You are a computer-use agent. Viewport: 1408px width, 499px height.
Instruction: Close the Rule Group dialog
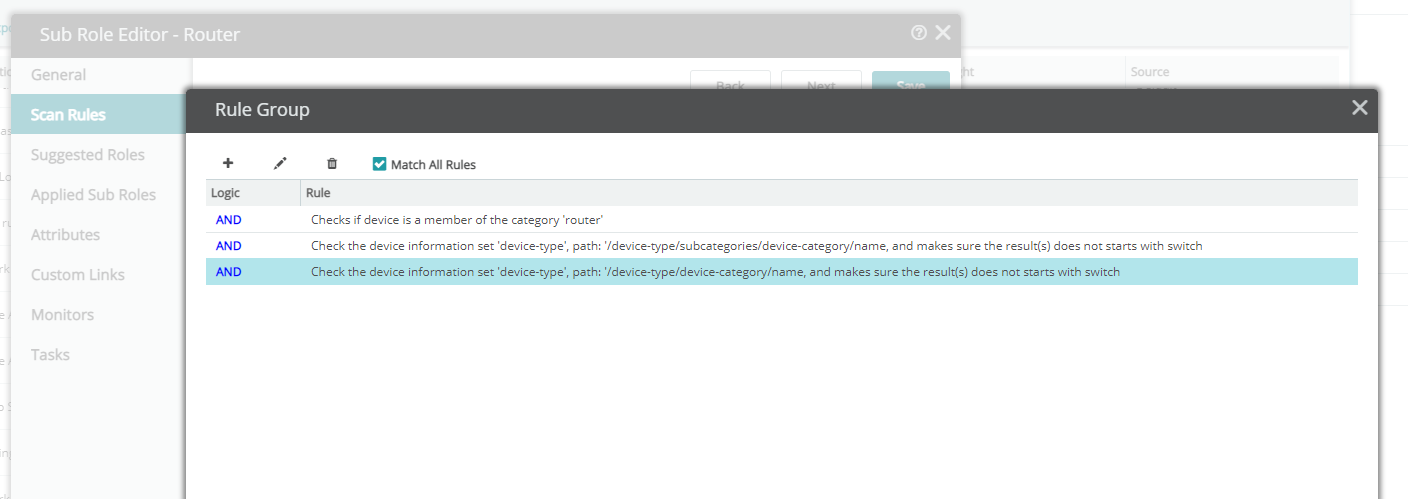pyautogui.click(x=1359, y=108)
